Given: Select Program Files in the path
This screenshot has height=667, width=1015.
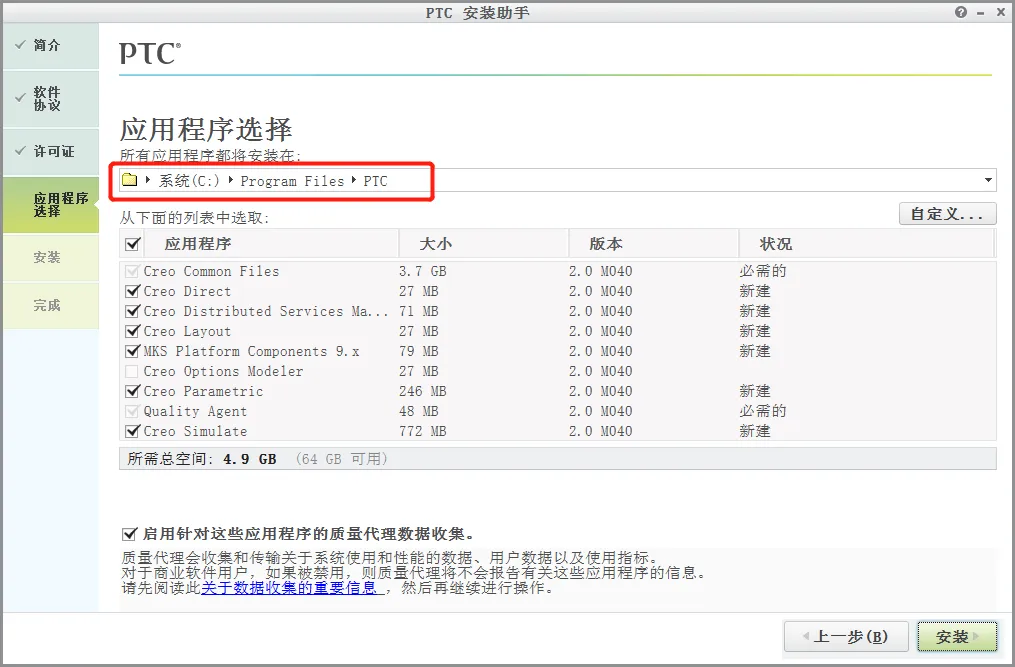Looking at the screenshot, I should click(292, 181).
